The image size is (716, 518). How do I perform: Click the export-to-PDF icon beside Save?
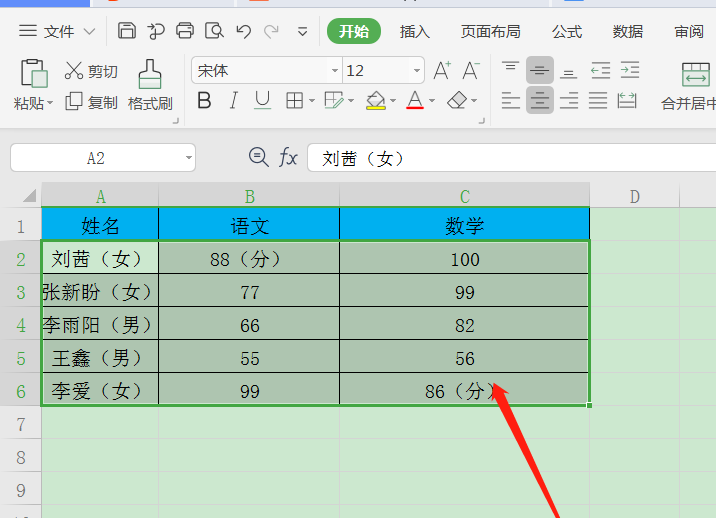pos(156,31)
